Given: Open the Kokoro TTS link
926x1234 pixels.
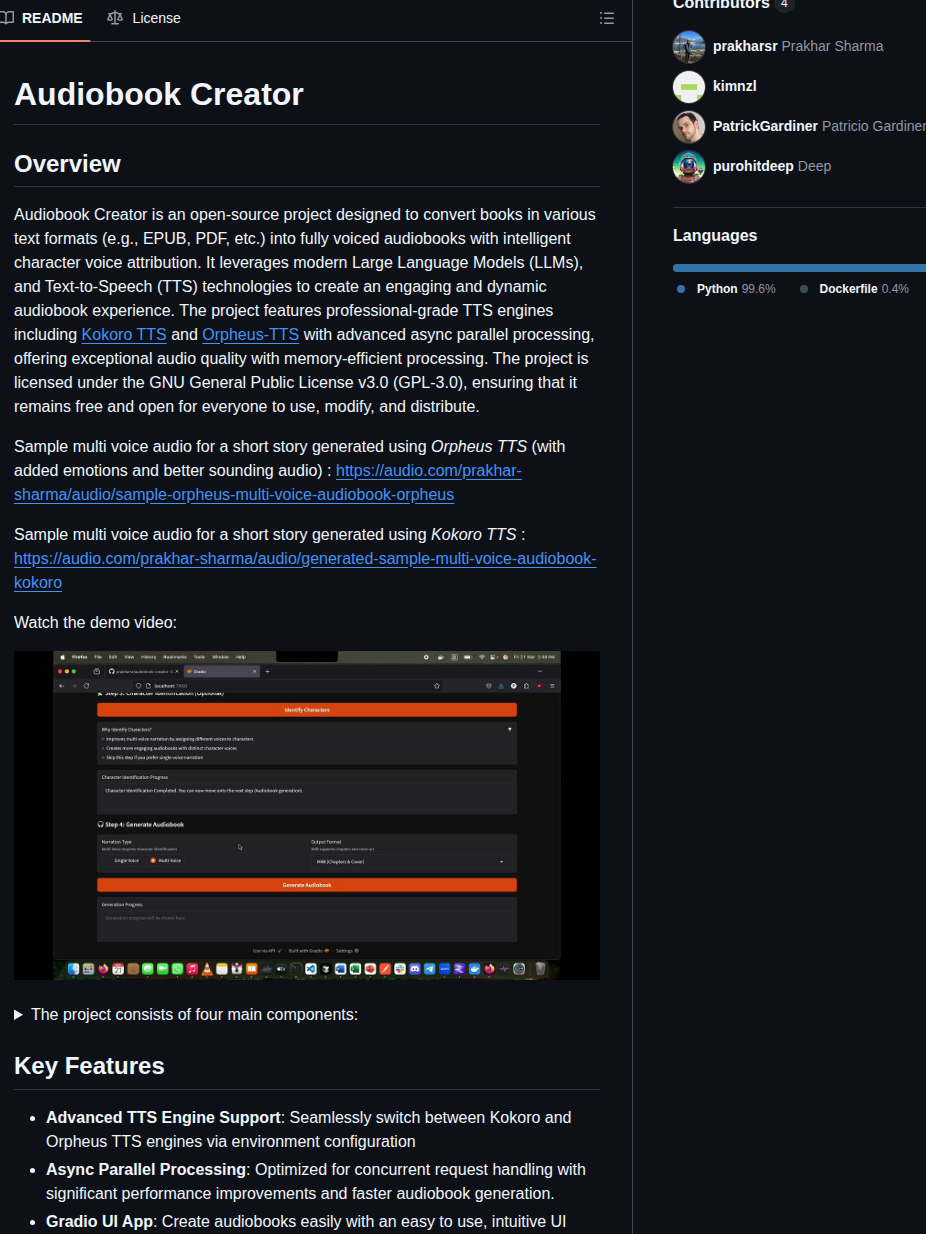Looking at the screenshot, I should coord(124,334).
